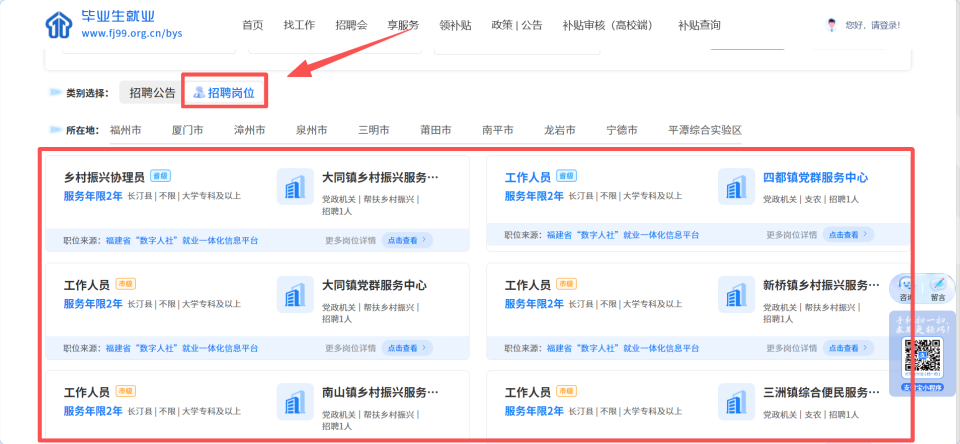This screenshot has width=960, height=444.
Task: Open 工作人员 job title for 四都镇
Action: coord(527,178)
